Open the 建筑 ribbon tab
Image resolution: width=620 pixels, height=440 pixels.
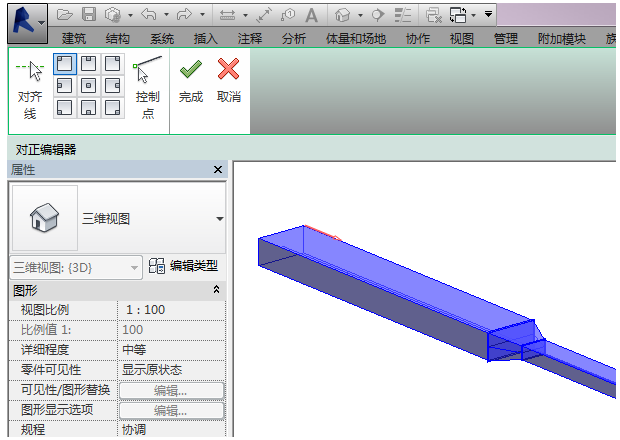tap(75, 39)
